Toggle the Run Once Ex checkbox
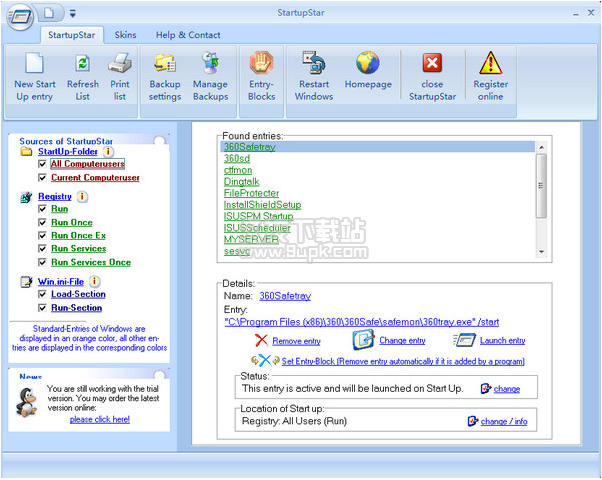 42,235
